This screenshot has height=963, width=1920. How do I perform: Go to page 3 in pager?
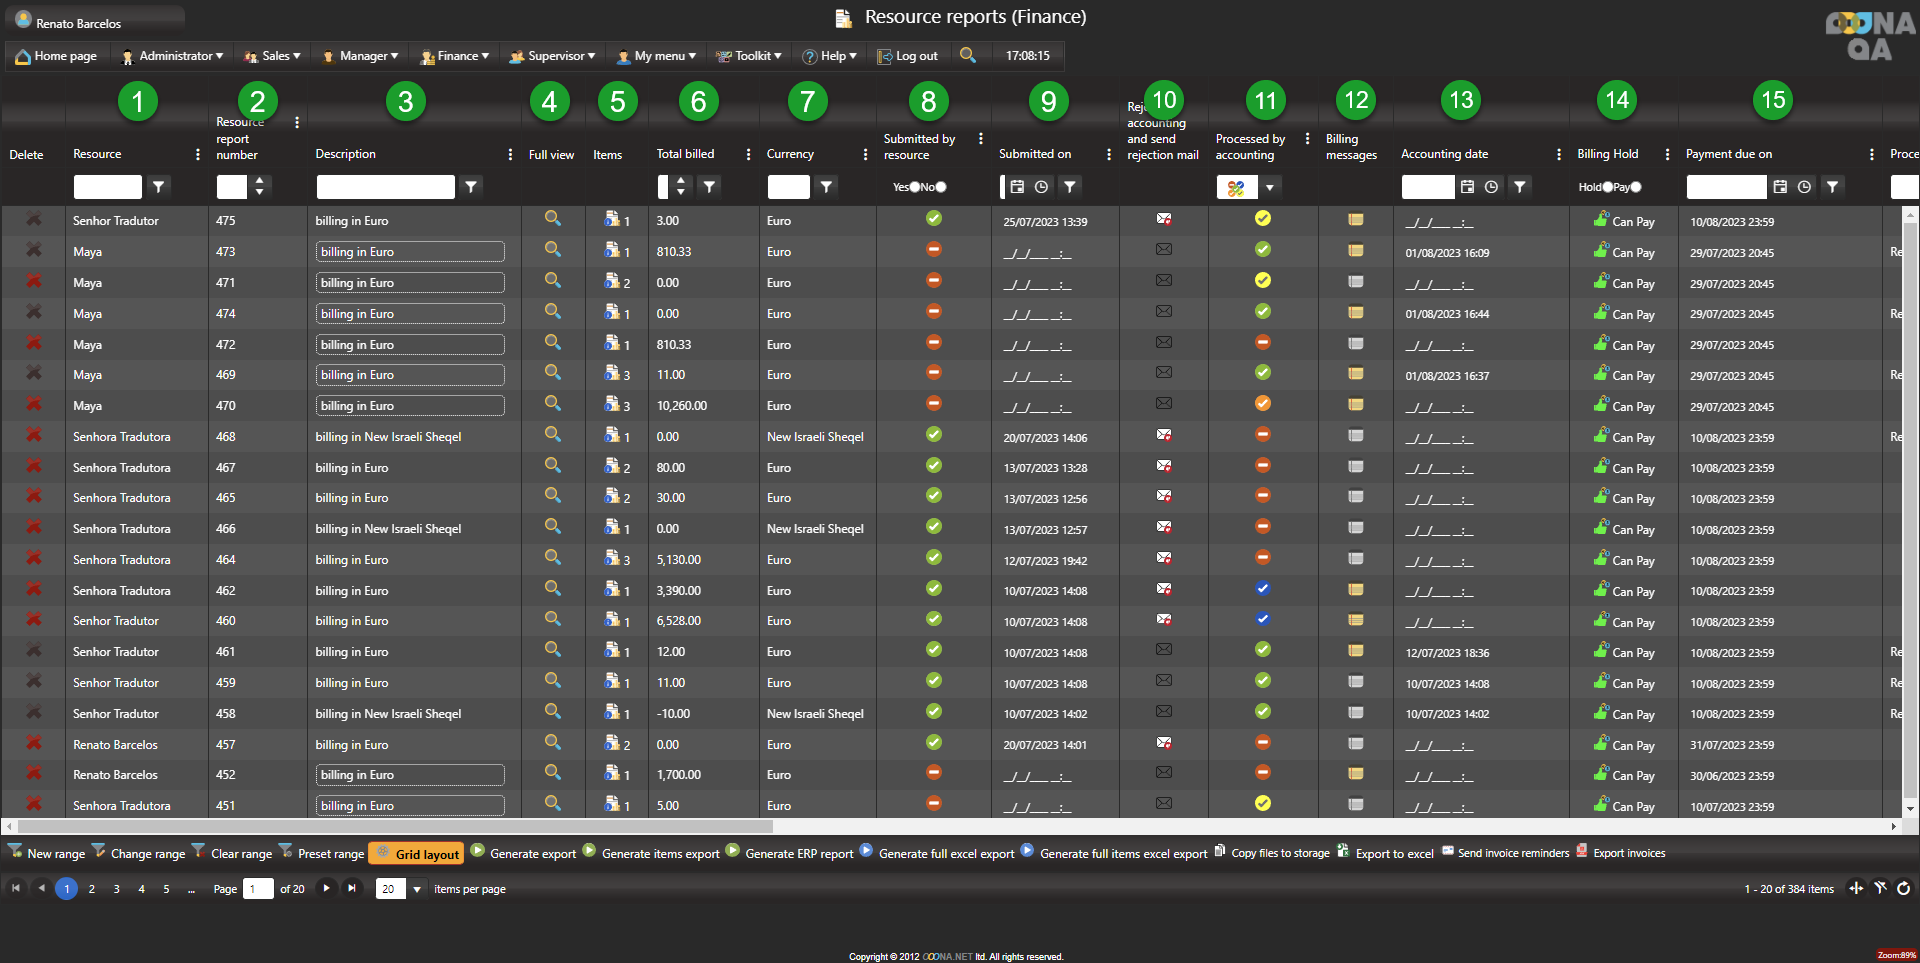coord(116,889)
